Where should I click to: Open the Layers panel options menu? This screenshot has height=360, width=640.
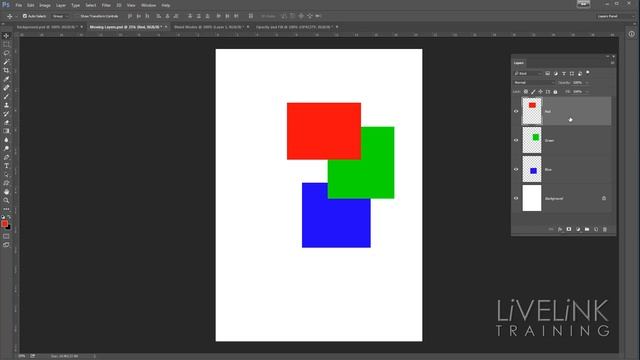tap(612, 63)
